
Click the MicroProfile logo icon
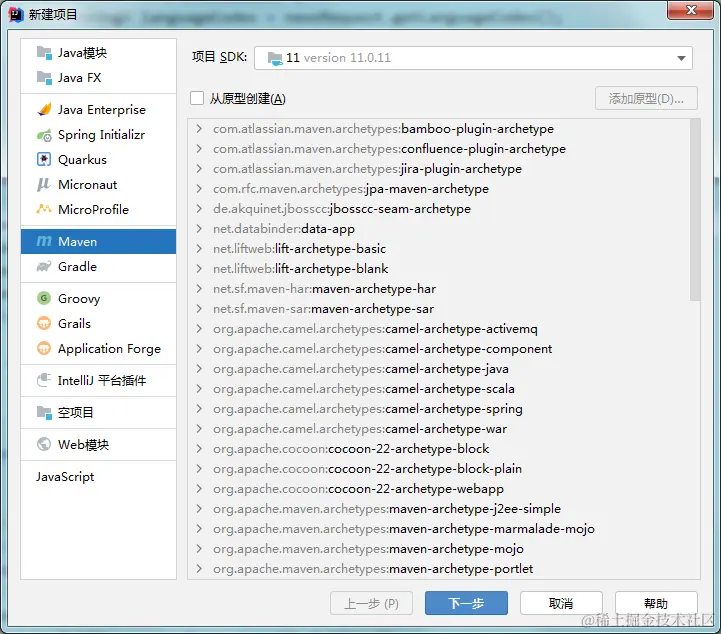coord(44,209)
